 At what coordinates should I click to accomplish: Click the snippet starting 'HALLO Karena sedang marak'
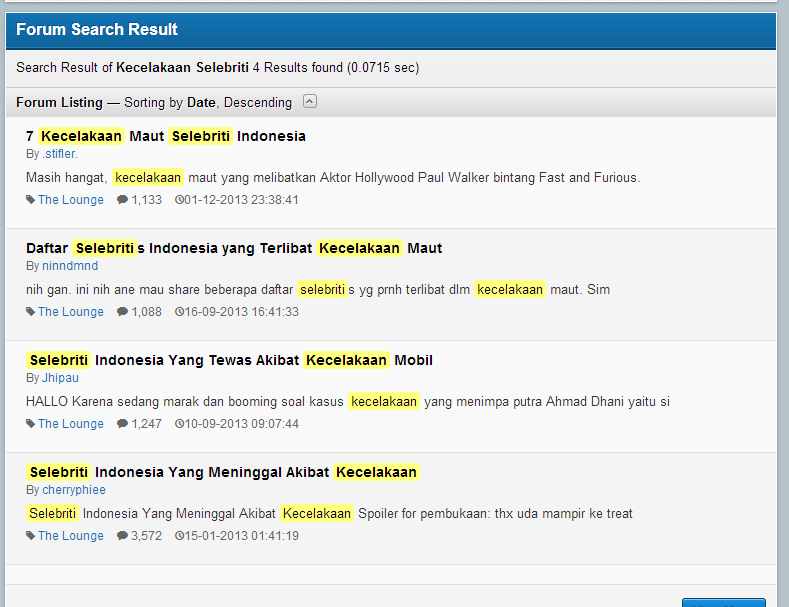(x=348, y=402)
